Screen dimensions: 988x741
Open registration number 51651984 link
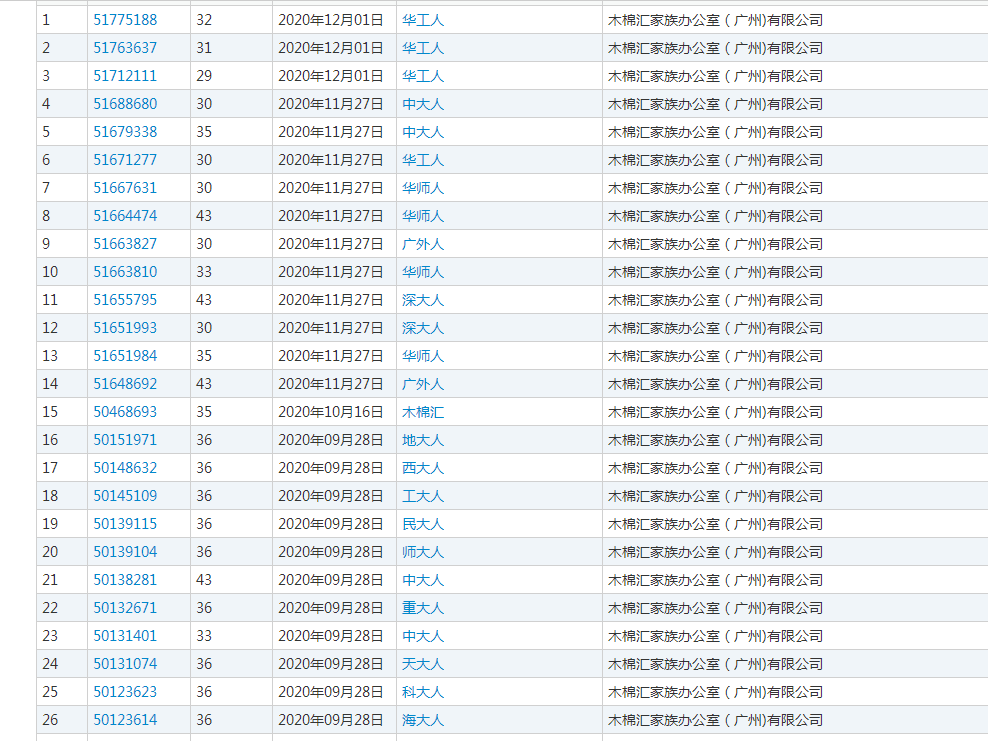click(125, 356)
